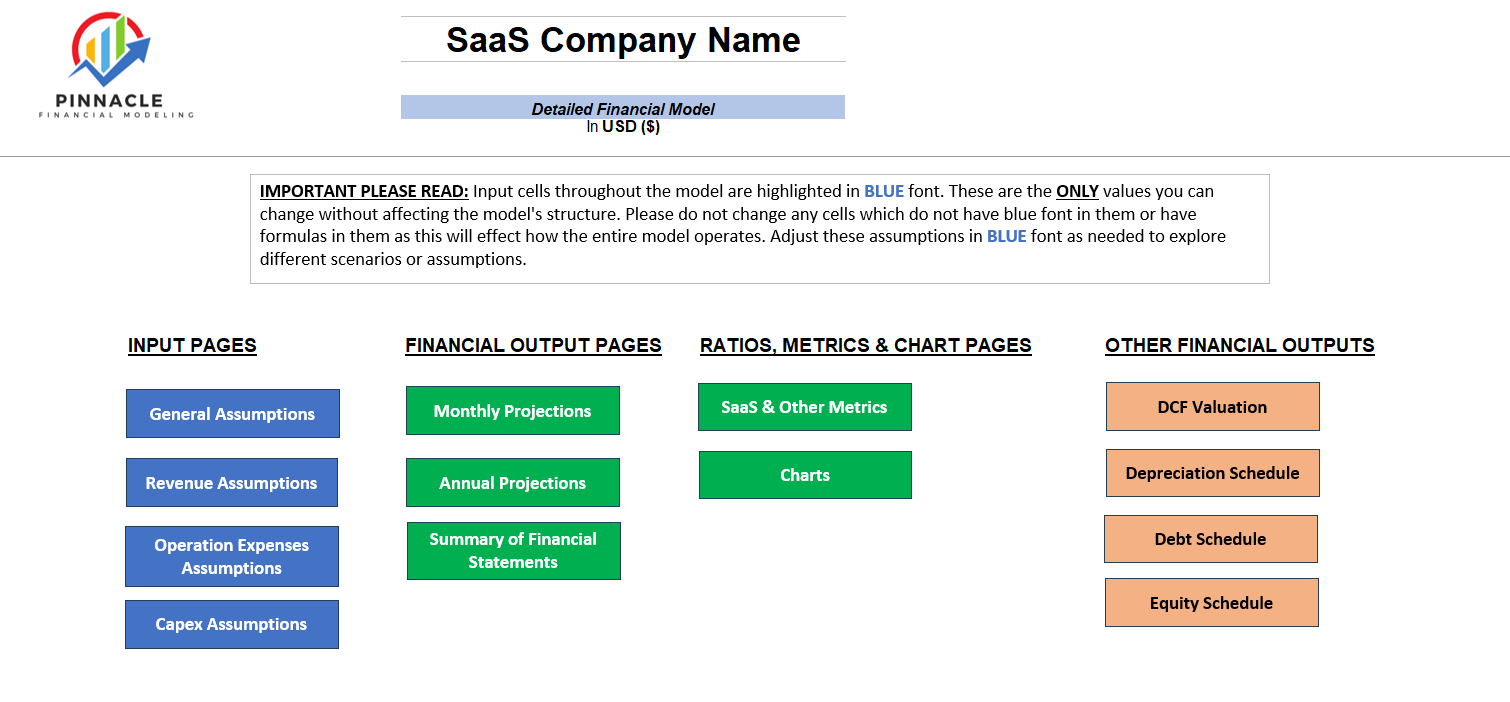Open the General Assumptions page
Image resolution: width=1510 pixels, height=702 pixels.
coord(232,413)
